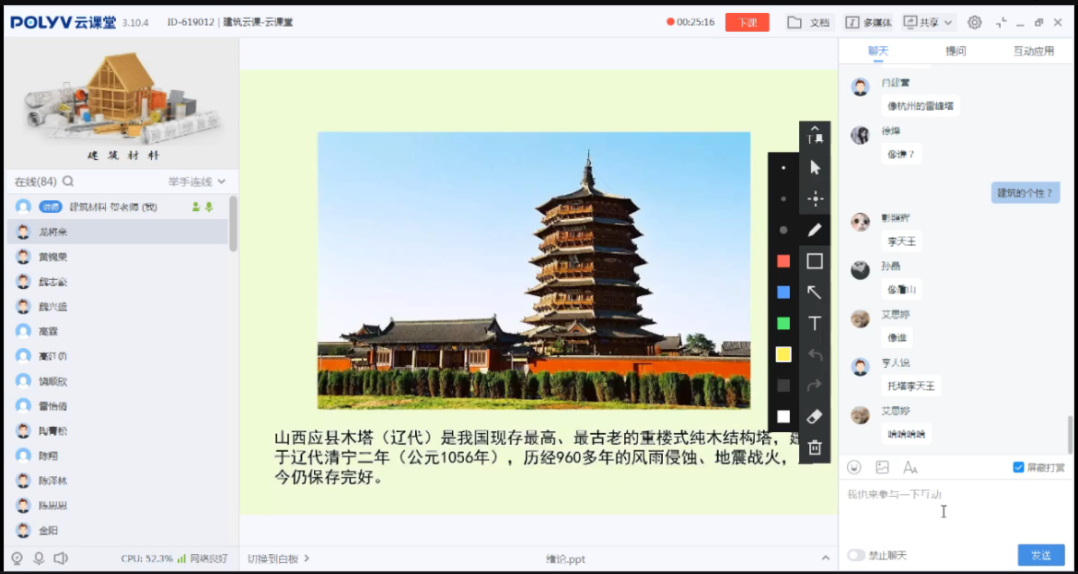
Task: Select the arrow drawing tool
Action: (x=815, y=292)
